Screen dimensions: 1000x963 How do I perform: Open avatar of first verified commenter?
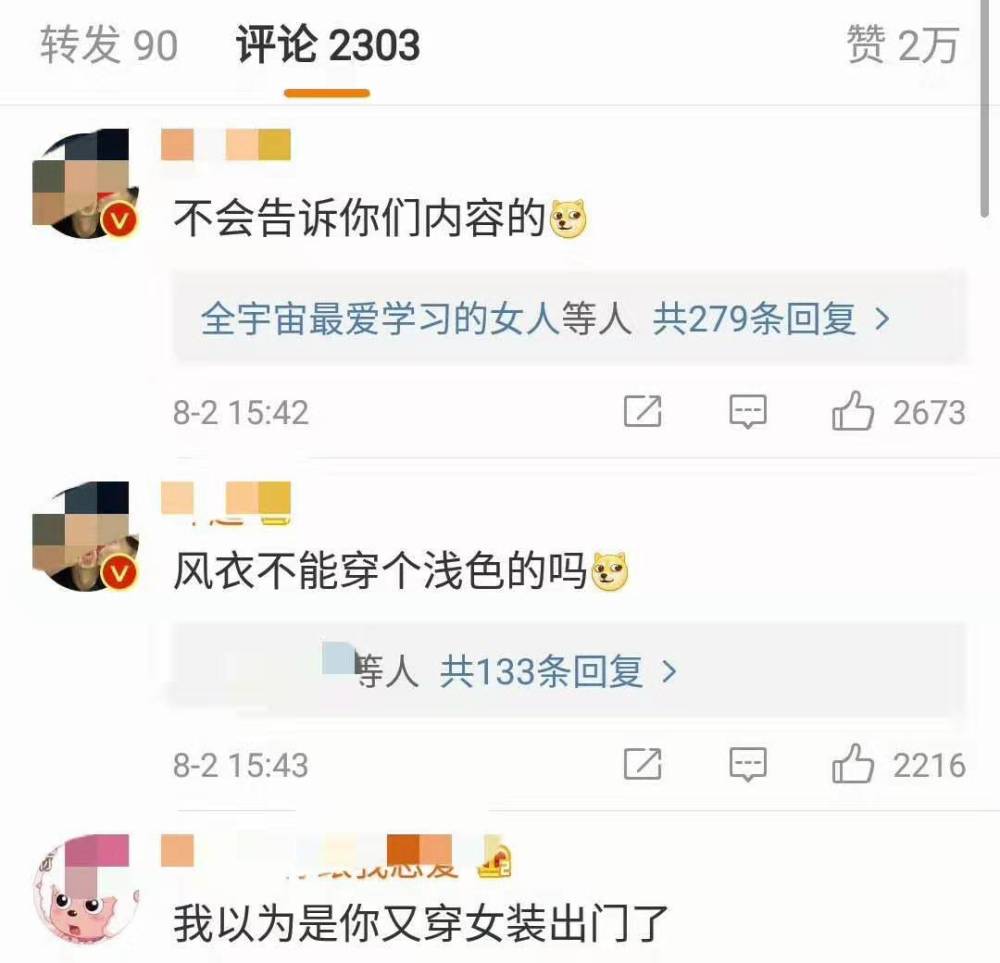pos(86,183)
